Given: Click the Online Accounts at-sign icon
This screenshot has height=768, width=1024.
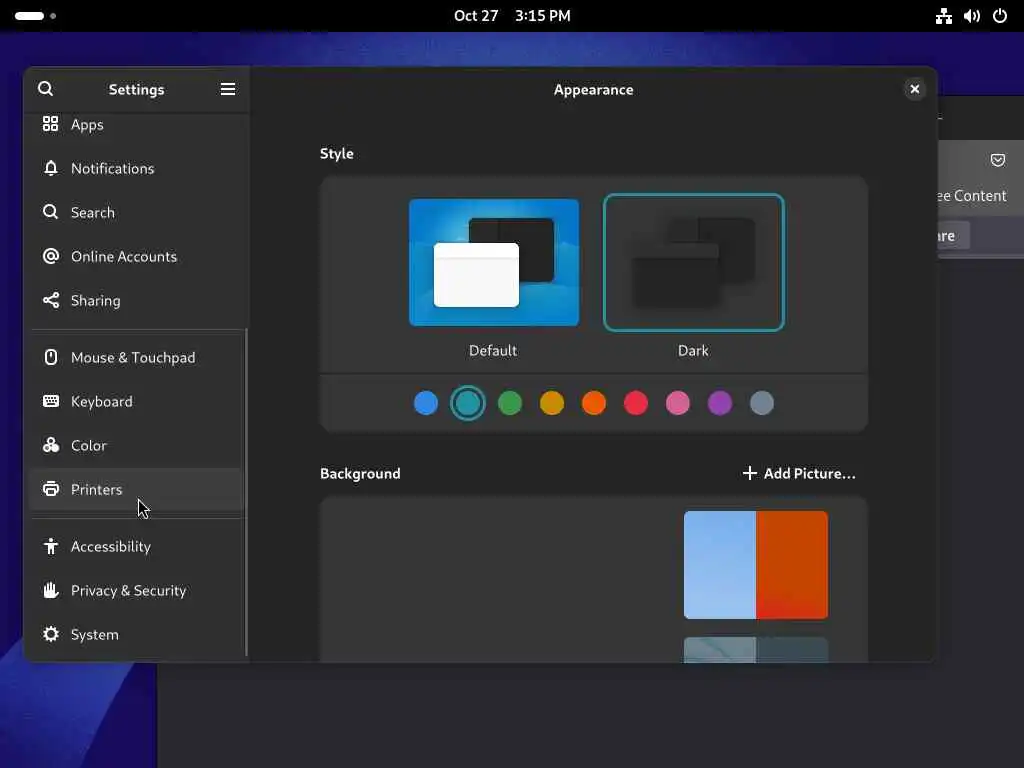Looking at the screenshot, I should click(50, 256).
